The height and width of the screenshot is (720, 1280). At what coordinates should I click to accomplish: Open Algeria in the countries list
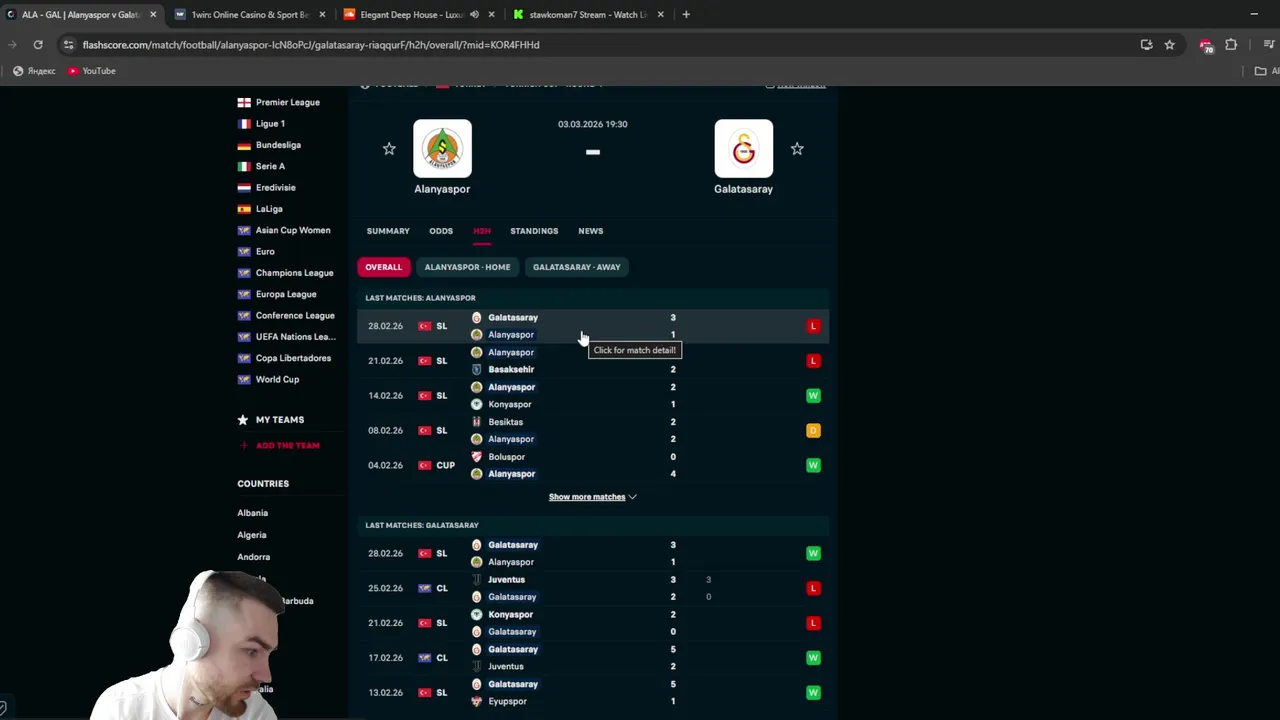pos(252,535)
